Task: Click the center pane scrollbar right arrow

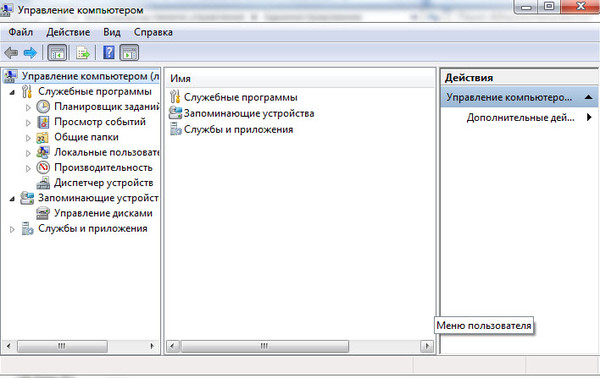Action: pos(427,346)
